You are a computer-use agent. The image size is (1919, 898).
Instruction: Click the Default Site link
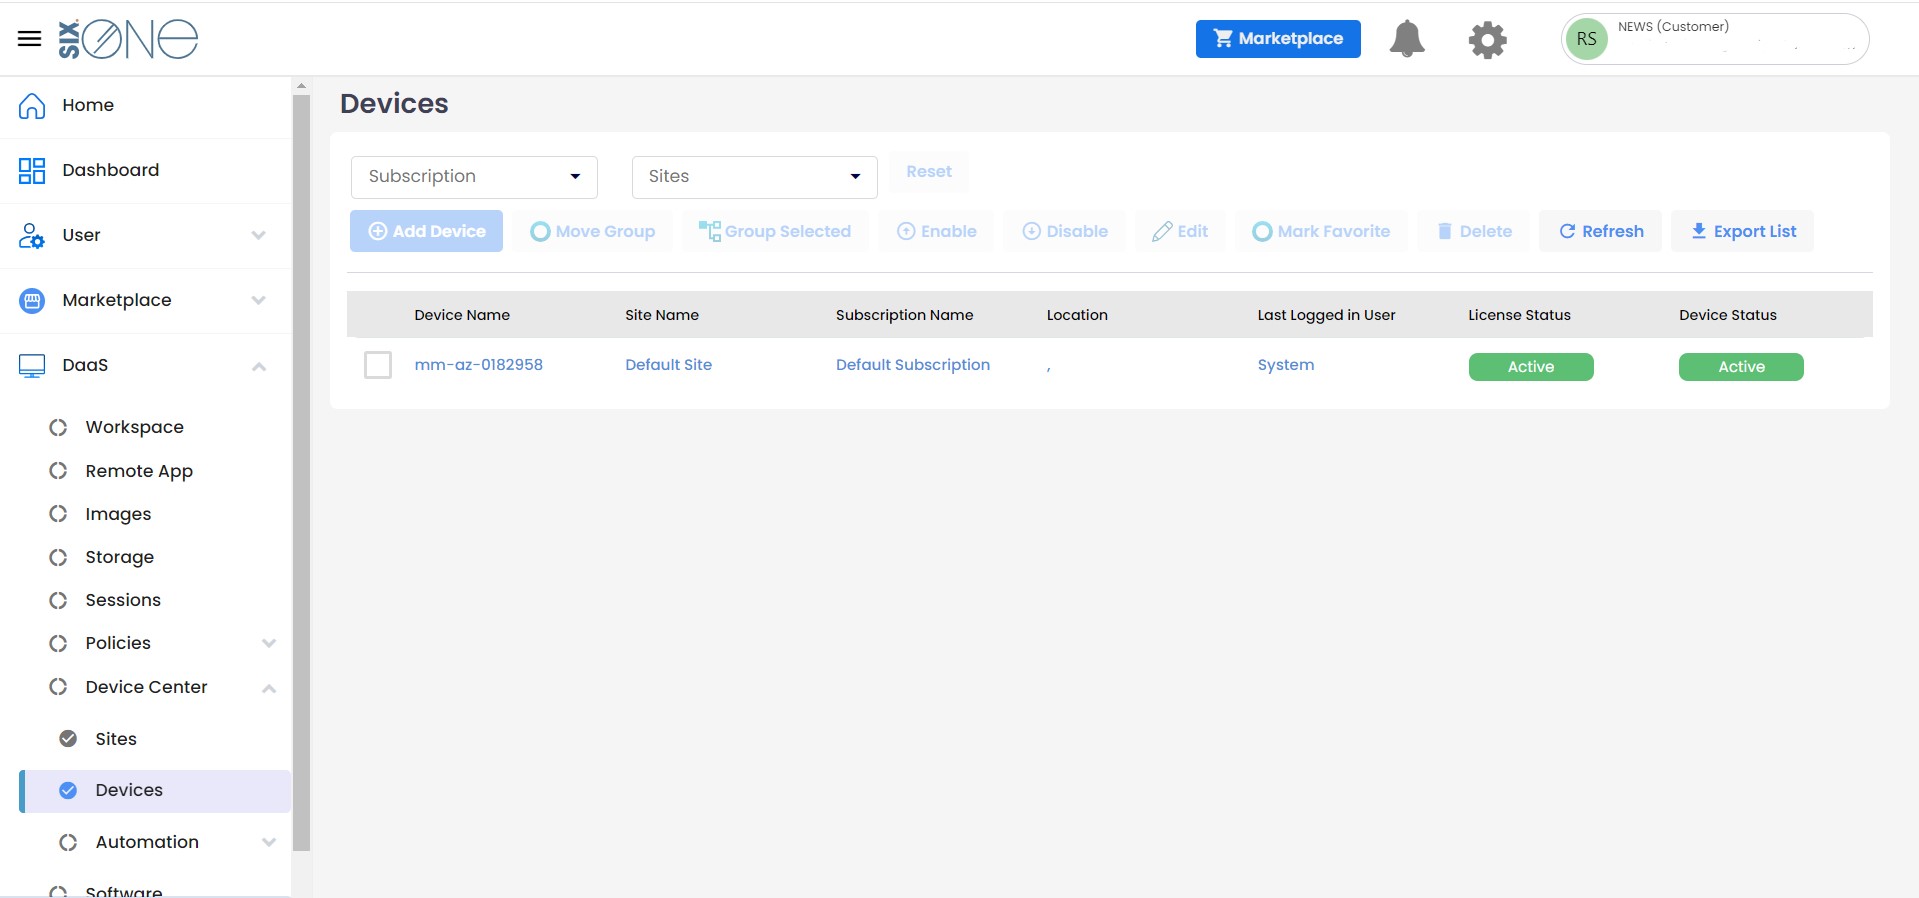click(668, 365)
